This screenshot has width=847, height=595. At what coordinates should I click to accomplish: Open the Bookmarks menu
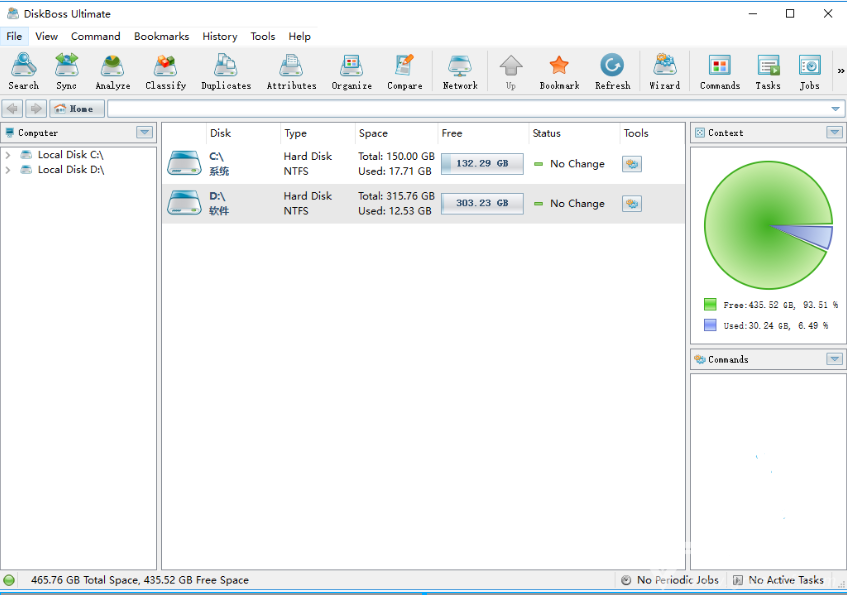[162, 36]
